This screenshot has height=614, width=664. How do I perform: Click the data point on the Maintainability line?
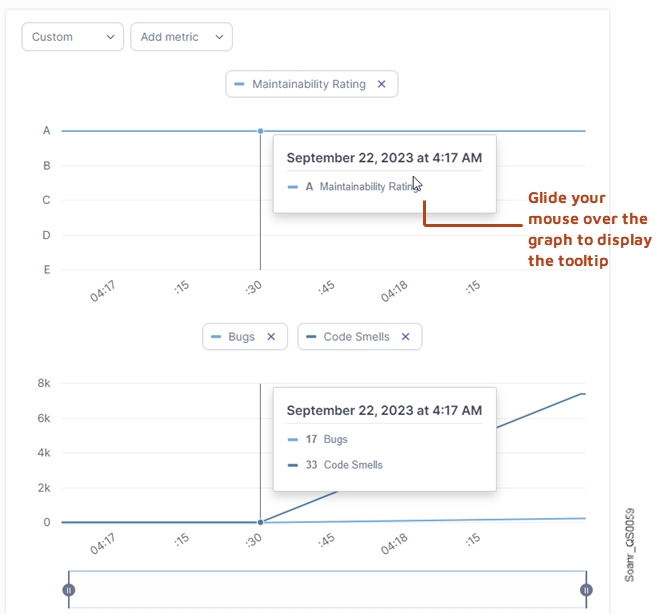pos(260,131)
